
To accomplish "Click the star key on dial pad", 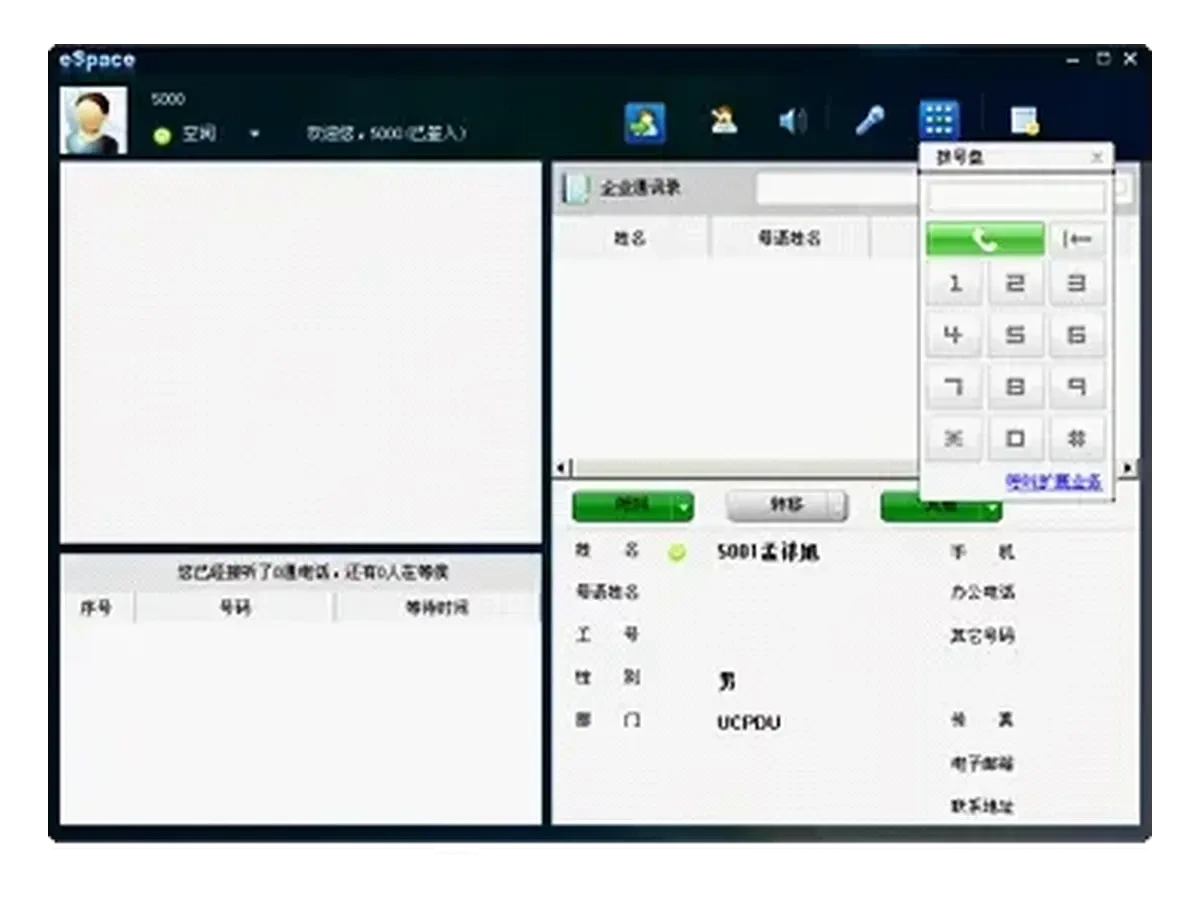I will coord(954,438).
